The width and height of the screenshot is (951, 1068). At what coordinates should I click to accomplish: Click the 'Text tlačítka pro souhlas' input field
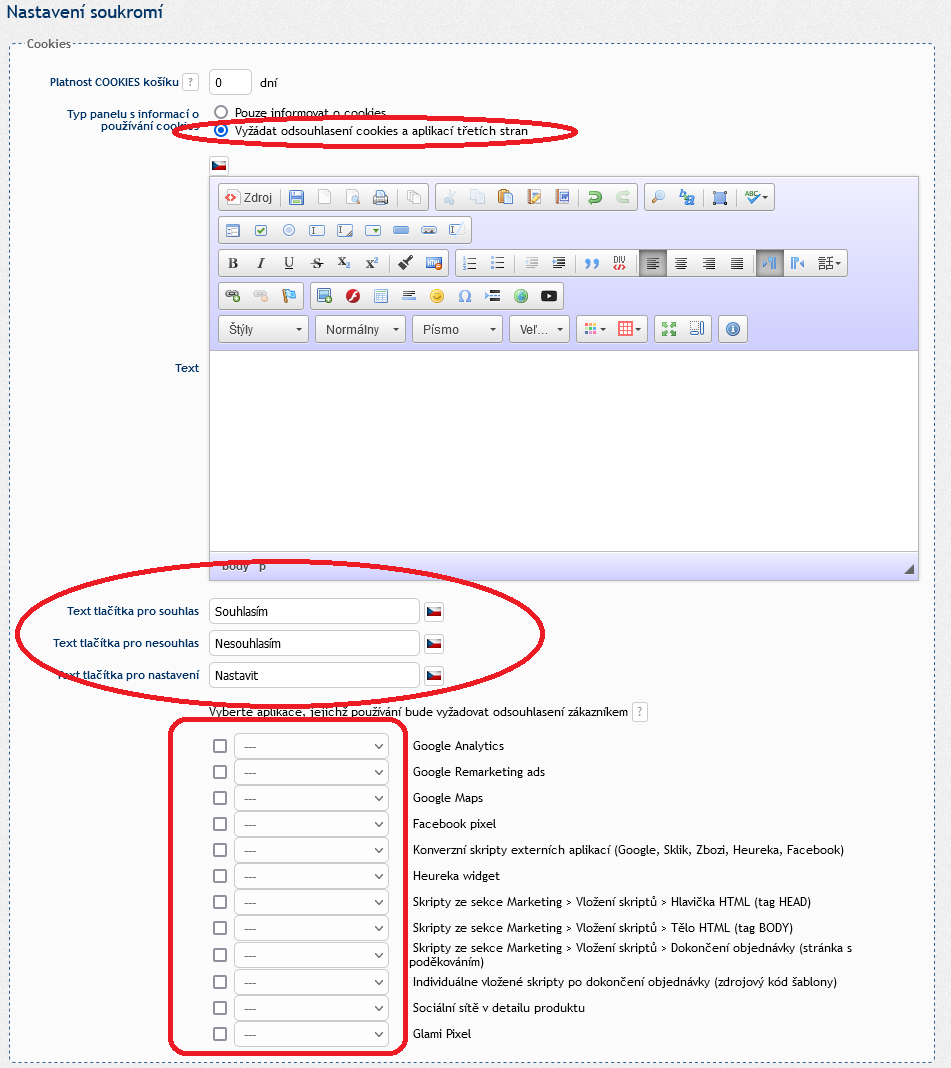[x=314, y=611]
